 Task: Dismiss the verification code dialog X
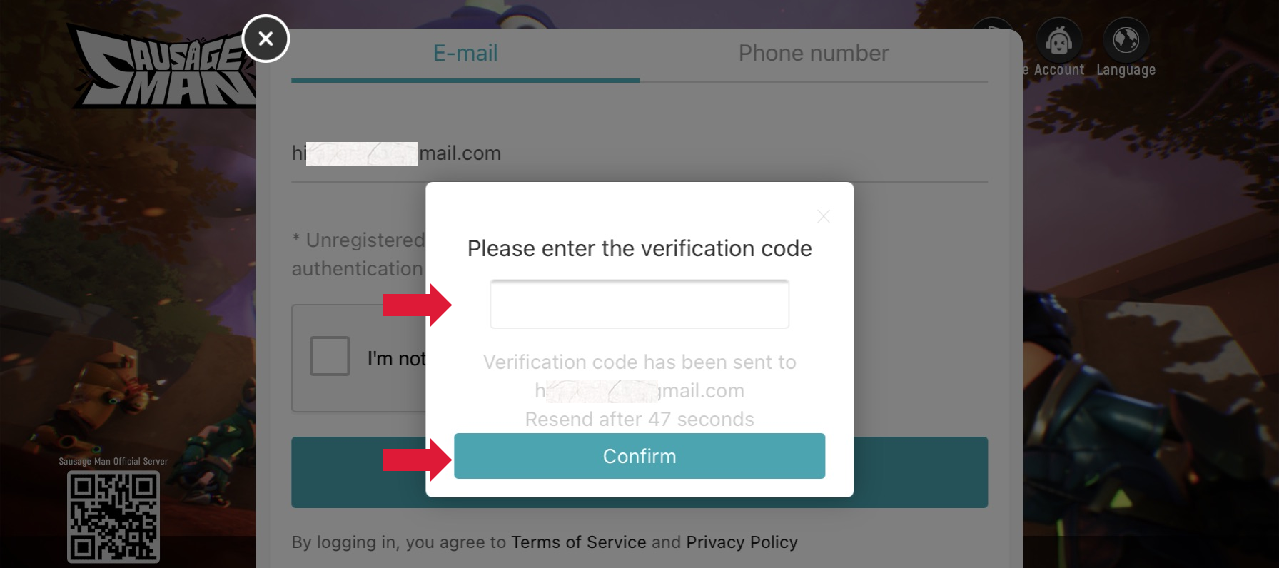(x=823, y=216)
